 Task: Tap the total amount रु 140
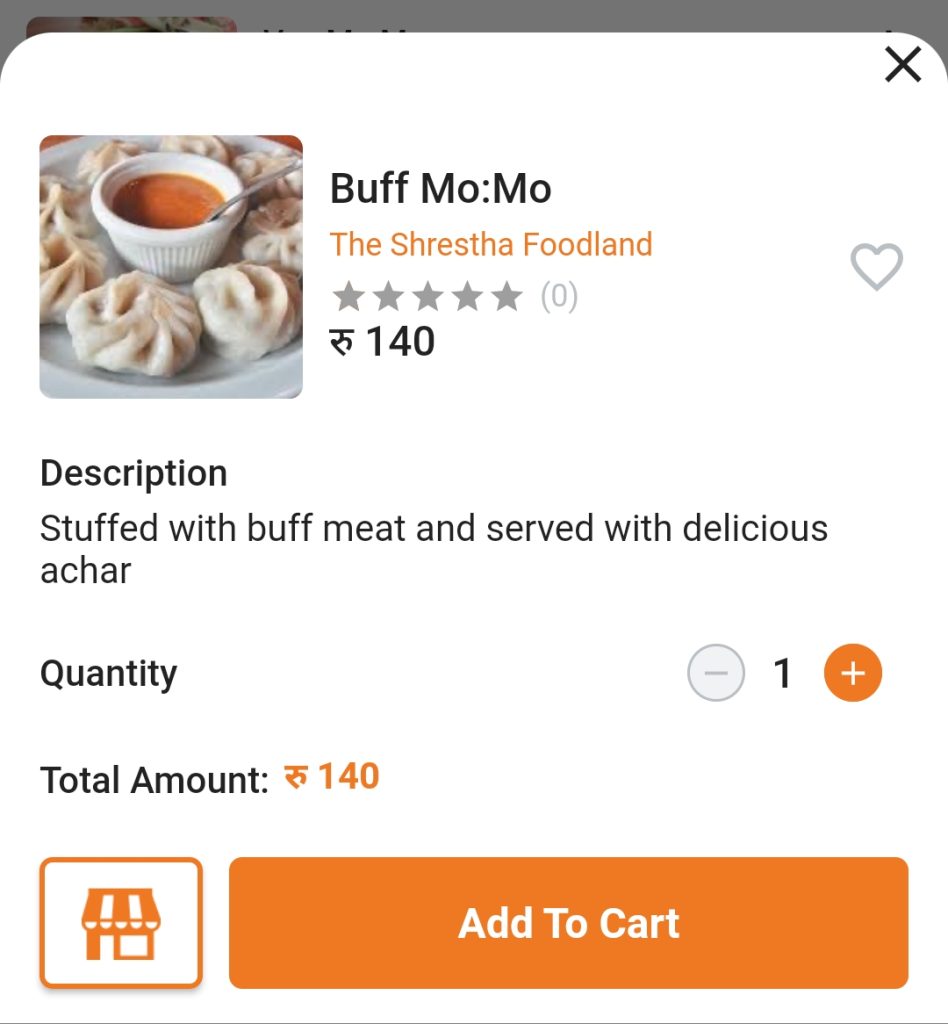[332, 777]
